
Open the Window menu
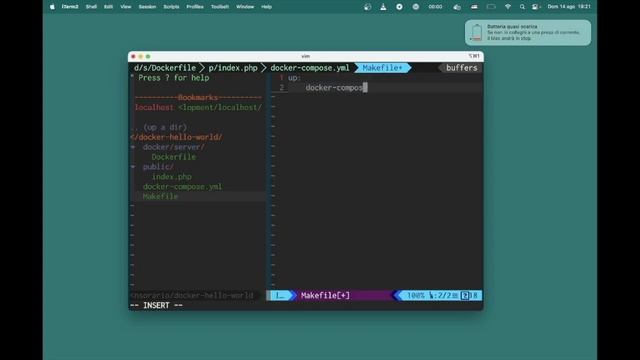coord(245,7)
